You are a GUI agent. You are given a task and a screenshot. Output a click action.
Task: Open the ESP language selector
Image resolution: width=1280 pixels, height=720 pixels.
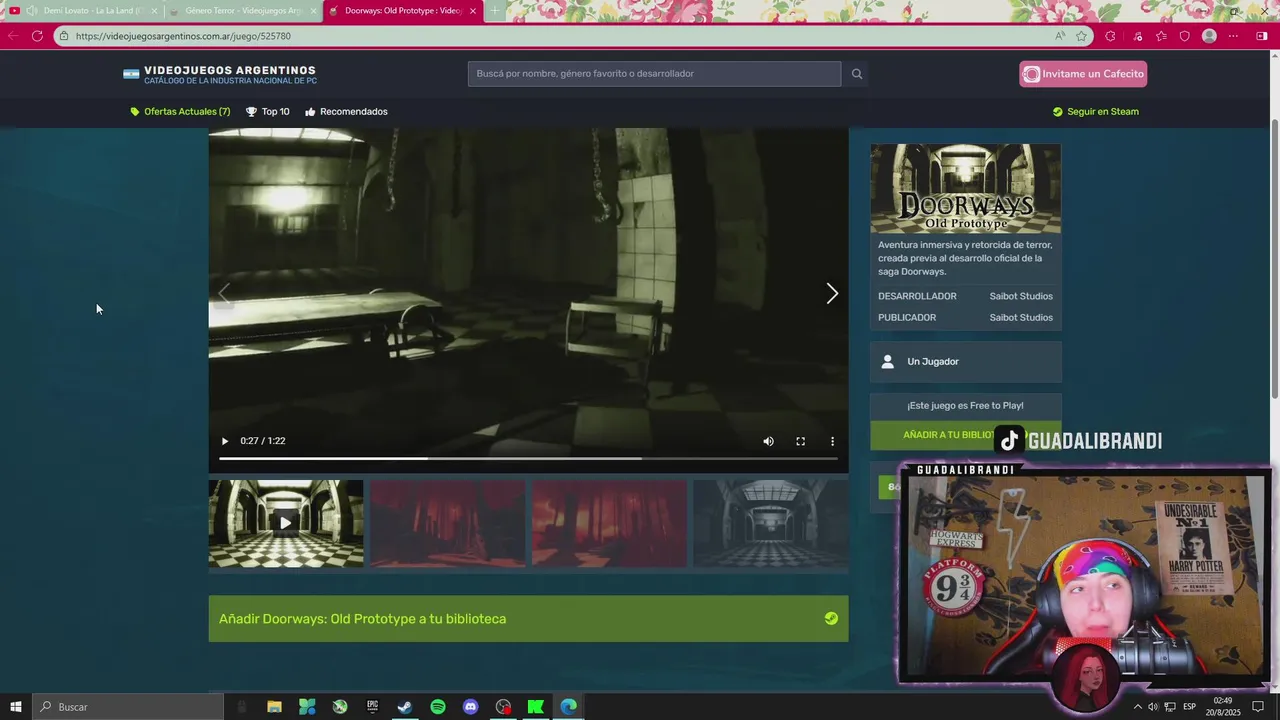tap(1188, 707)
